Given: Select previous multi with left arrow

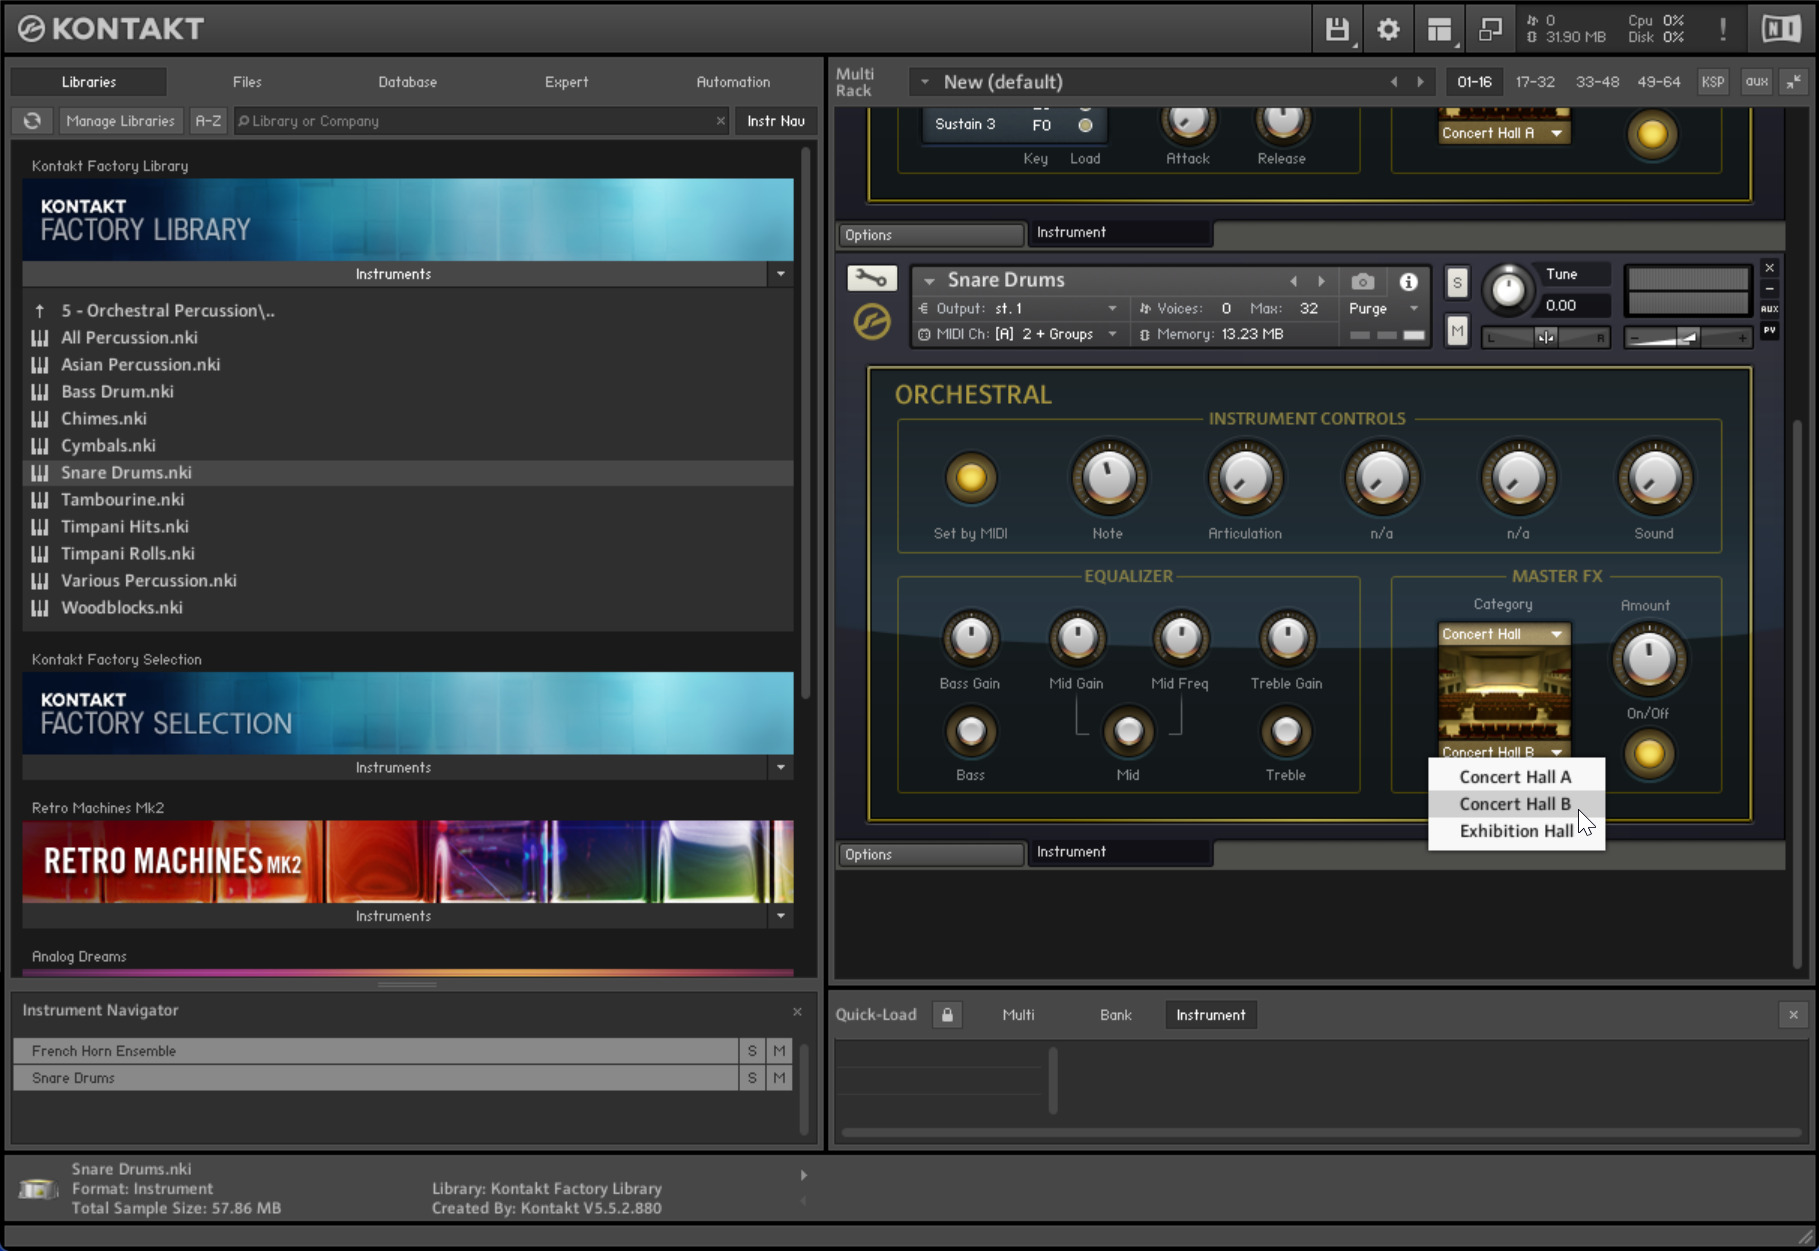Looking at the screenshot, I should click(1394, 82).
